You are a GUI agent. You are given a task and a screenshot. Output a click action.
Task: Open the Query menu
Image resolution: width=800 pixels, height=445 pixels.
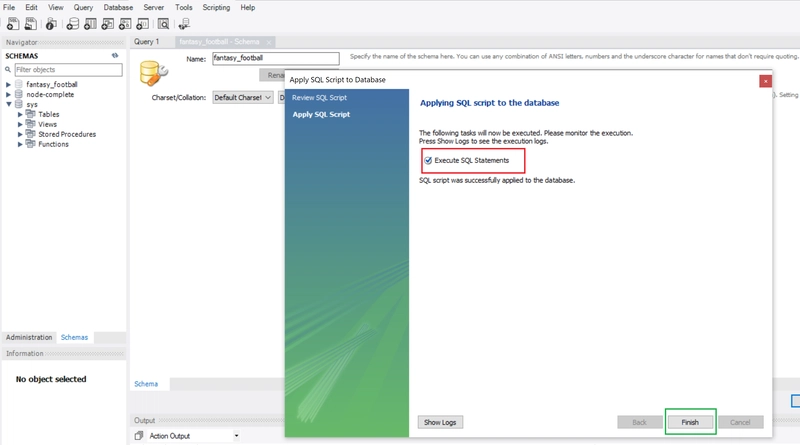pos(83,8)
